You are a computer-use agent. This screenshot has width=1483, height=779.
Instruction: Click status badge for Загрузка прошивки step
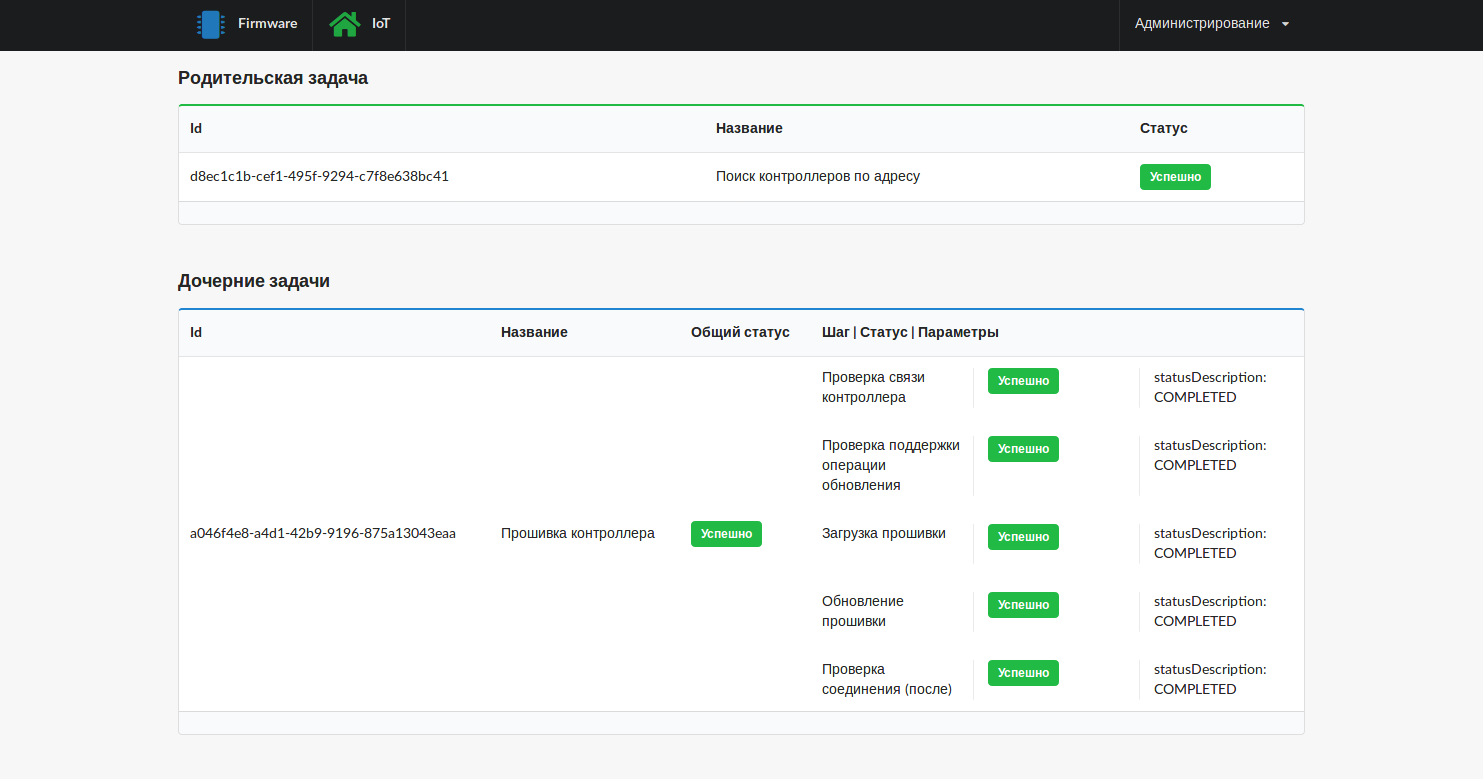coord(1023,537)
